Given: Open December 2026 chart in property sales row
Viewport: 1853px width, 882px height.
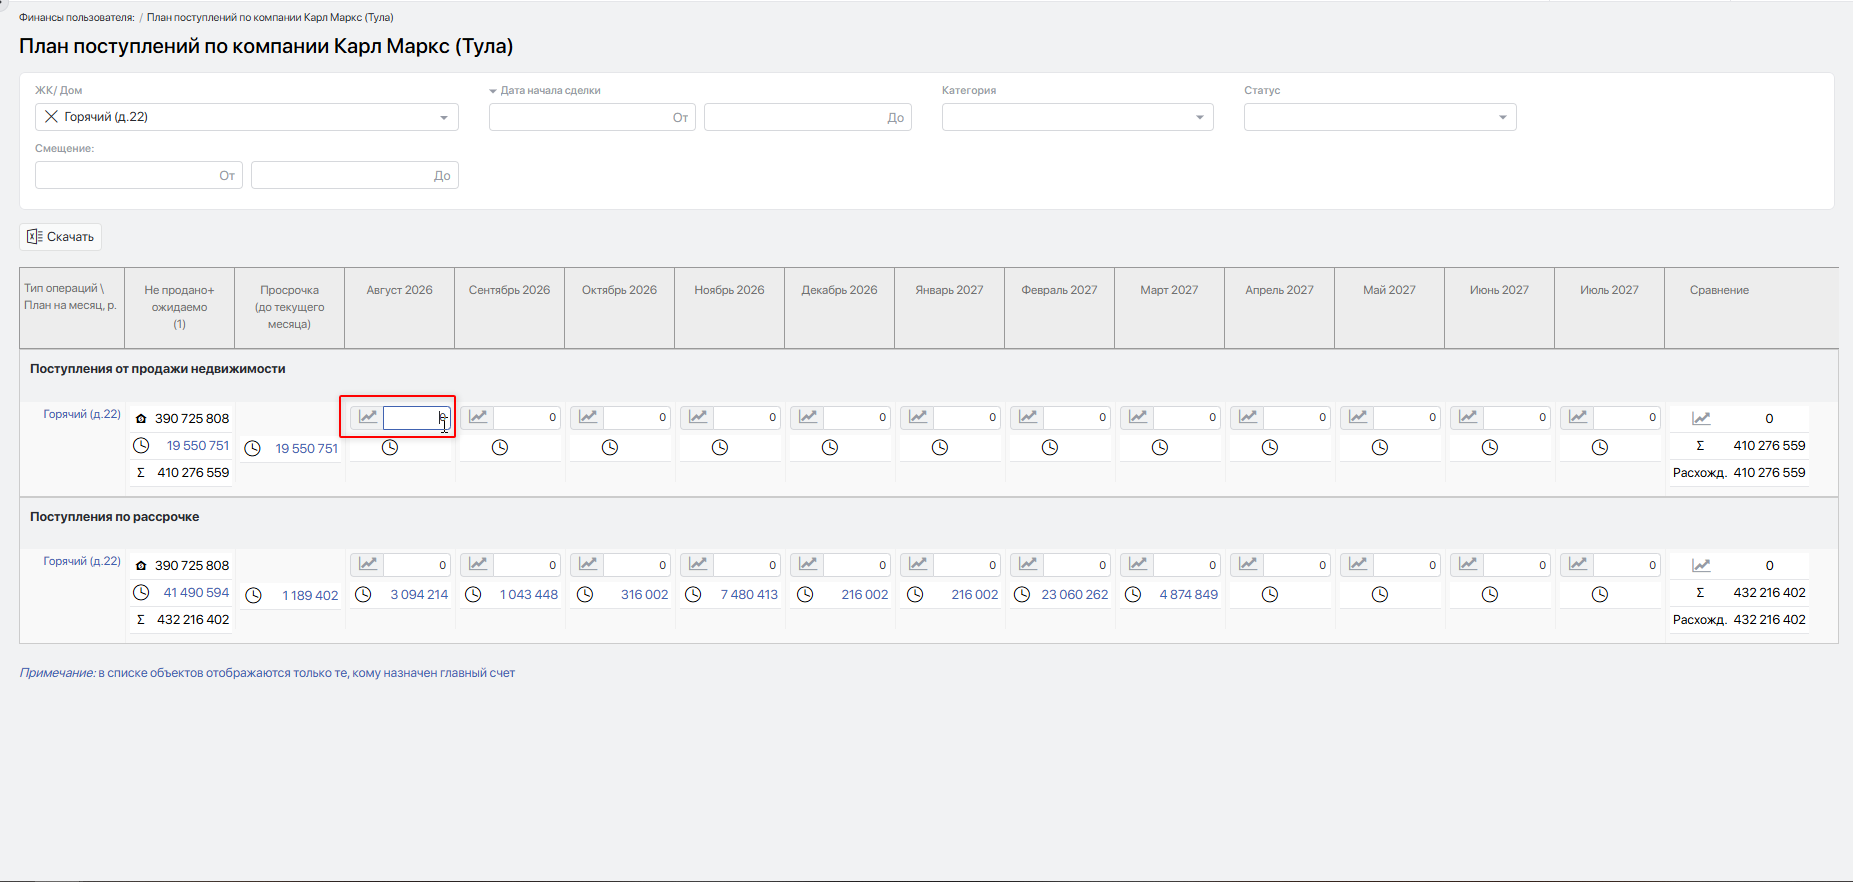Looking at the screenshot, I should coord(808,417).
